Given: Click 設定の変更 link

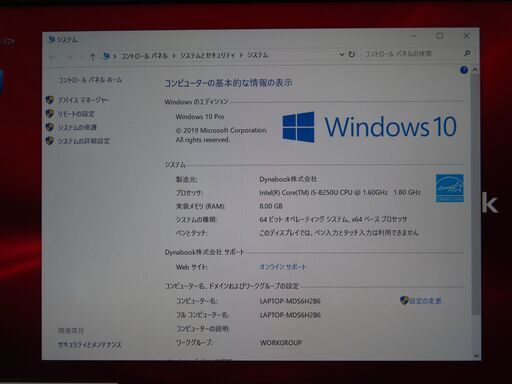Looking at the screenshot, I should point(425,301).
